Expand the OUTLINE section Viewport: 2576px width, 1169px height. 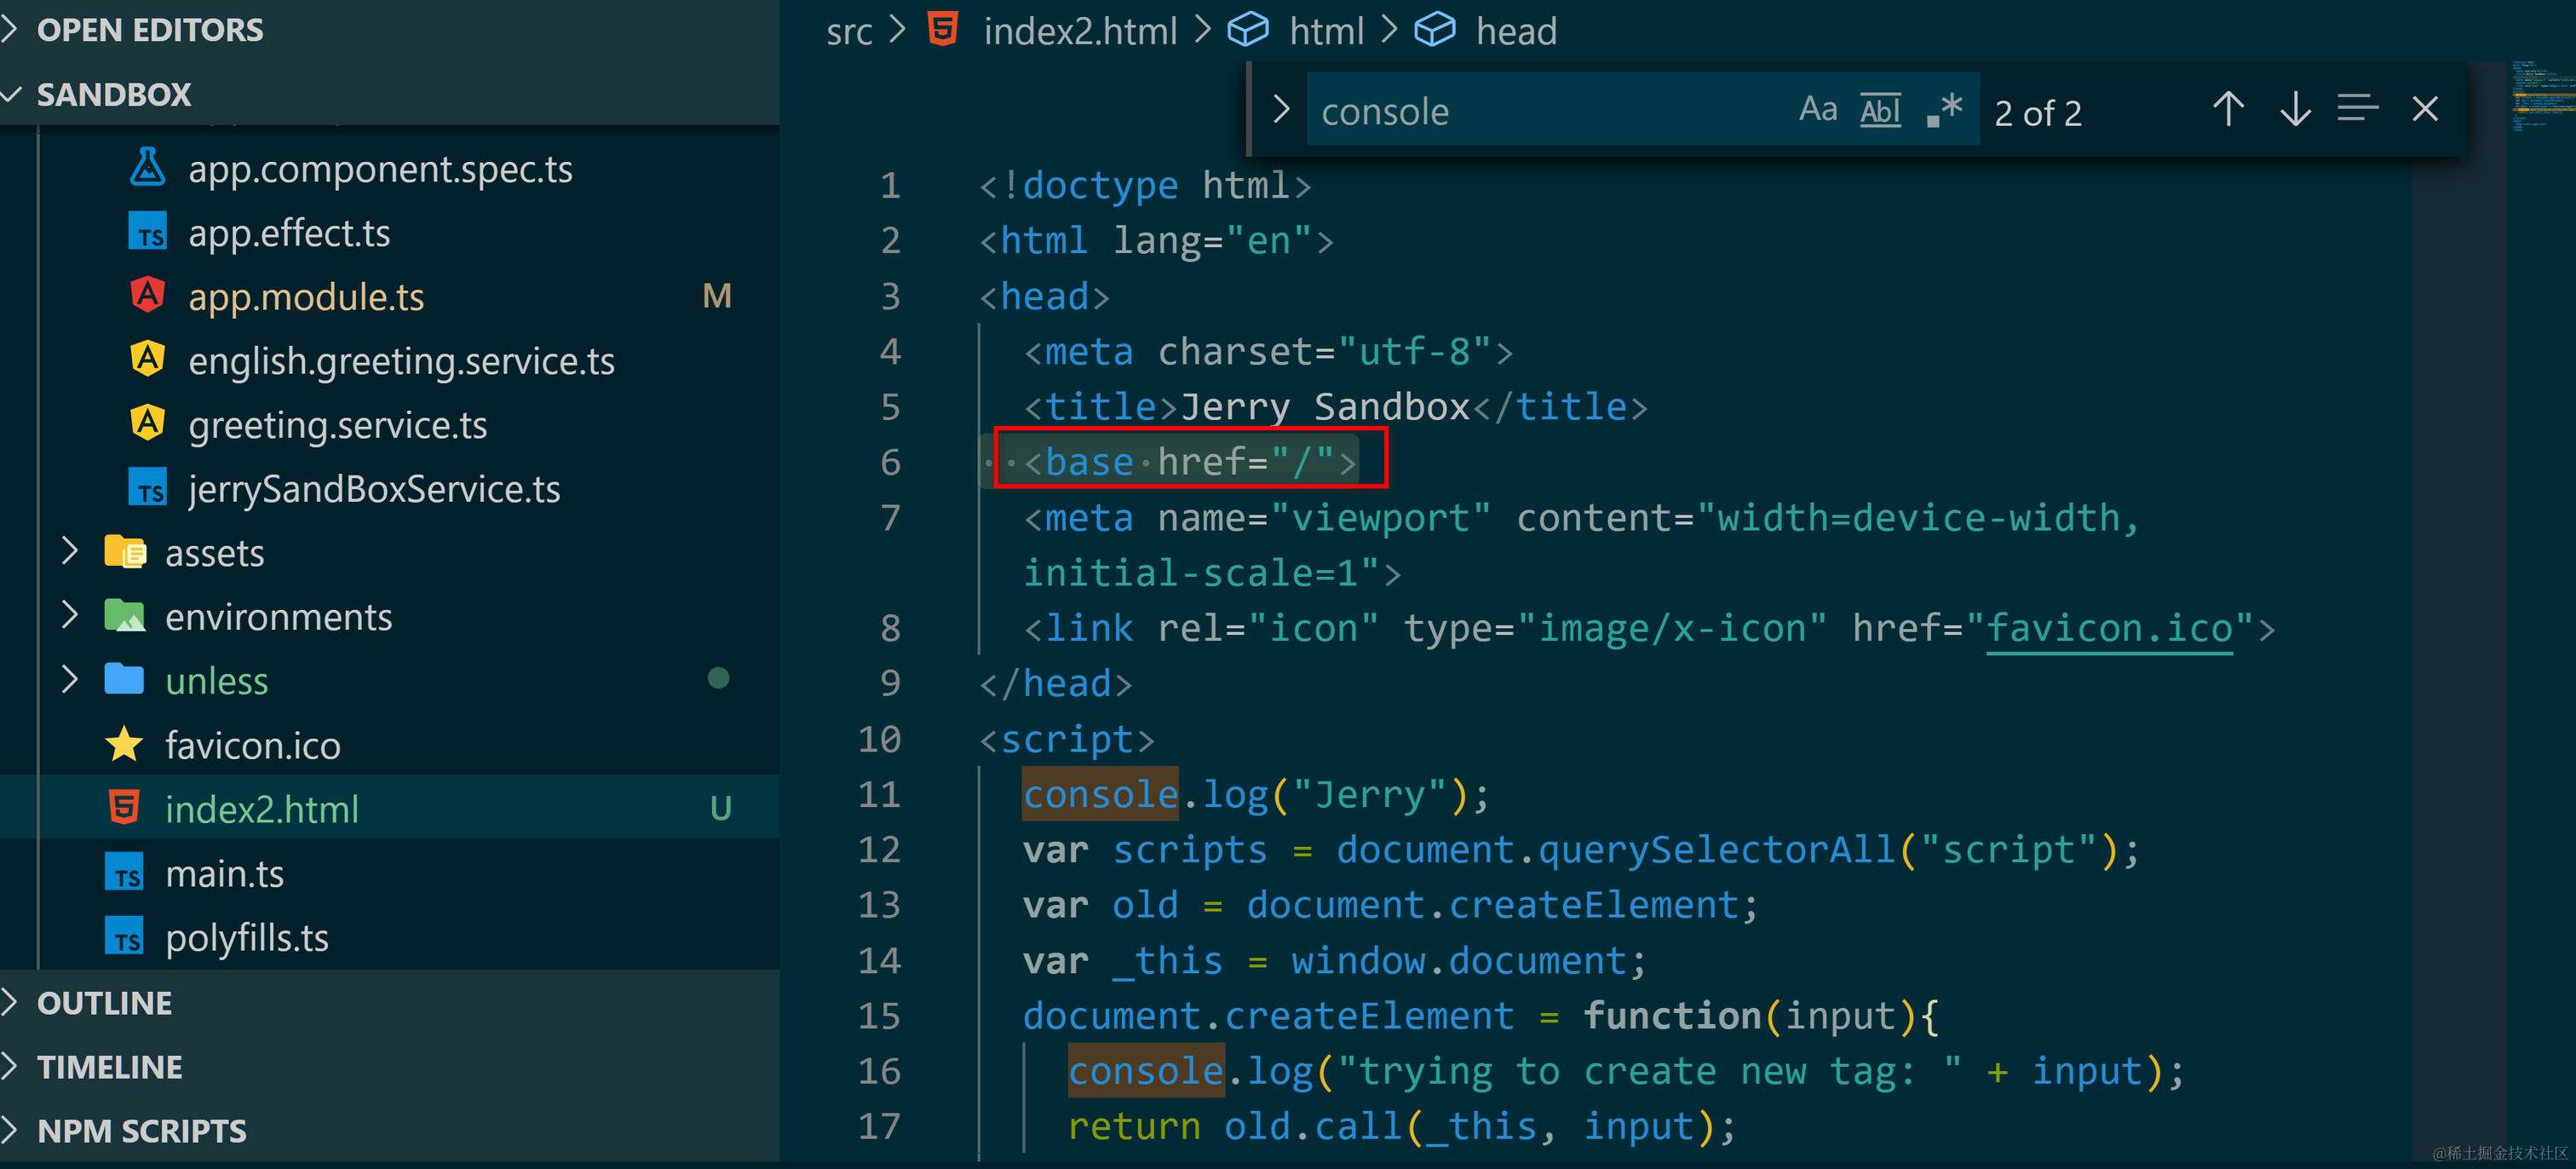[104, 1003]
